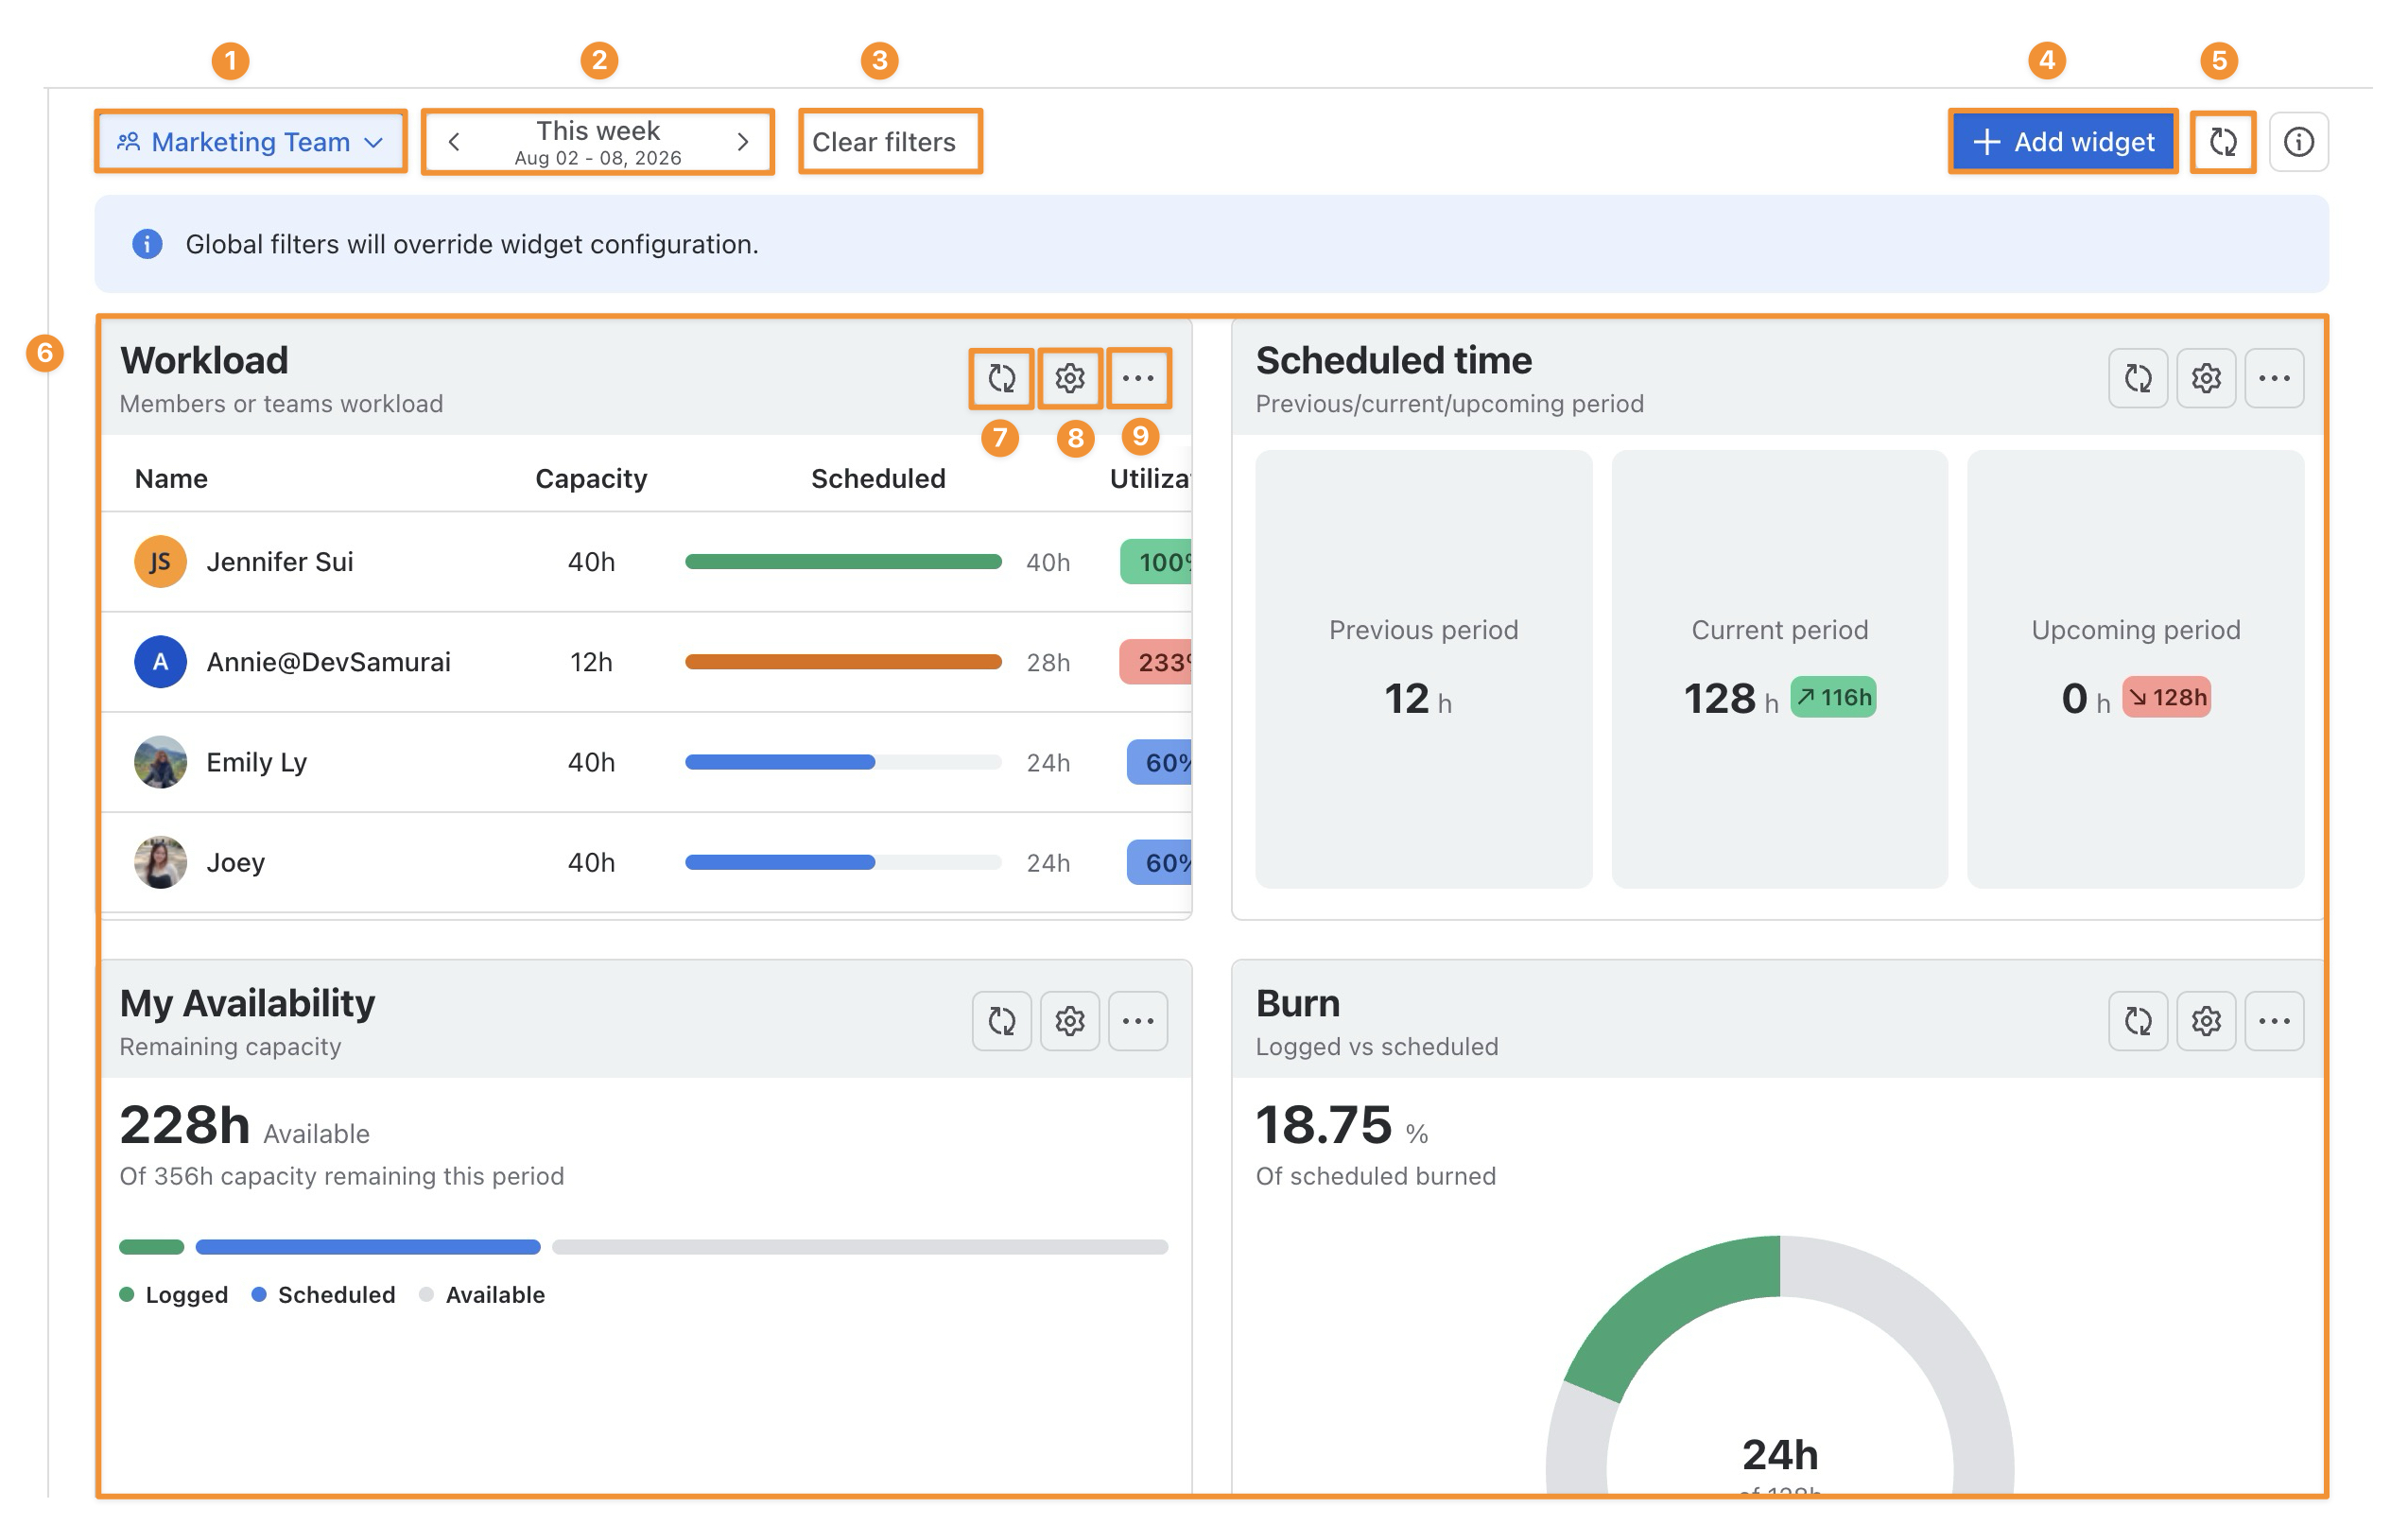
Task: Refresh the My Availability widget
Action: pos(1001,1021)
